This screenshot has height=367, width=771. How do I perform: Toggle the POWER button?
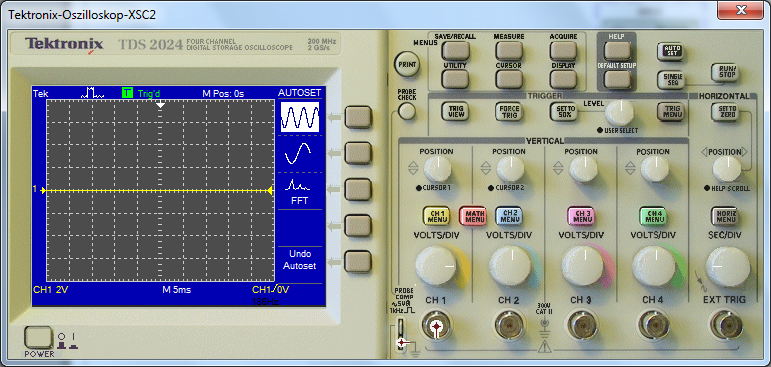pyautogui.click(x=38, y=338)
